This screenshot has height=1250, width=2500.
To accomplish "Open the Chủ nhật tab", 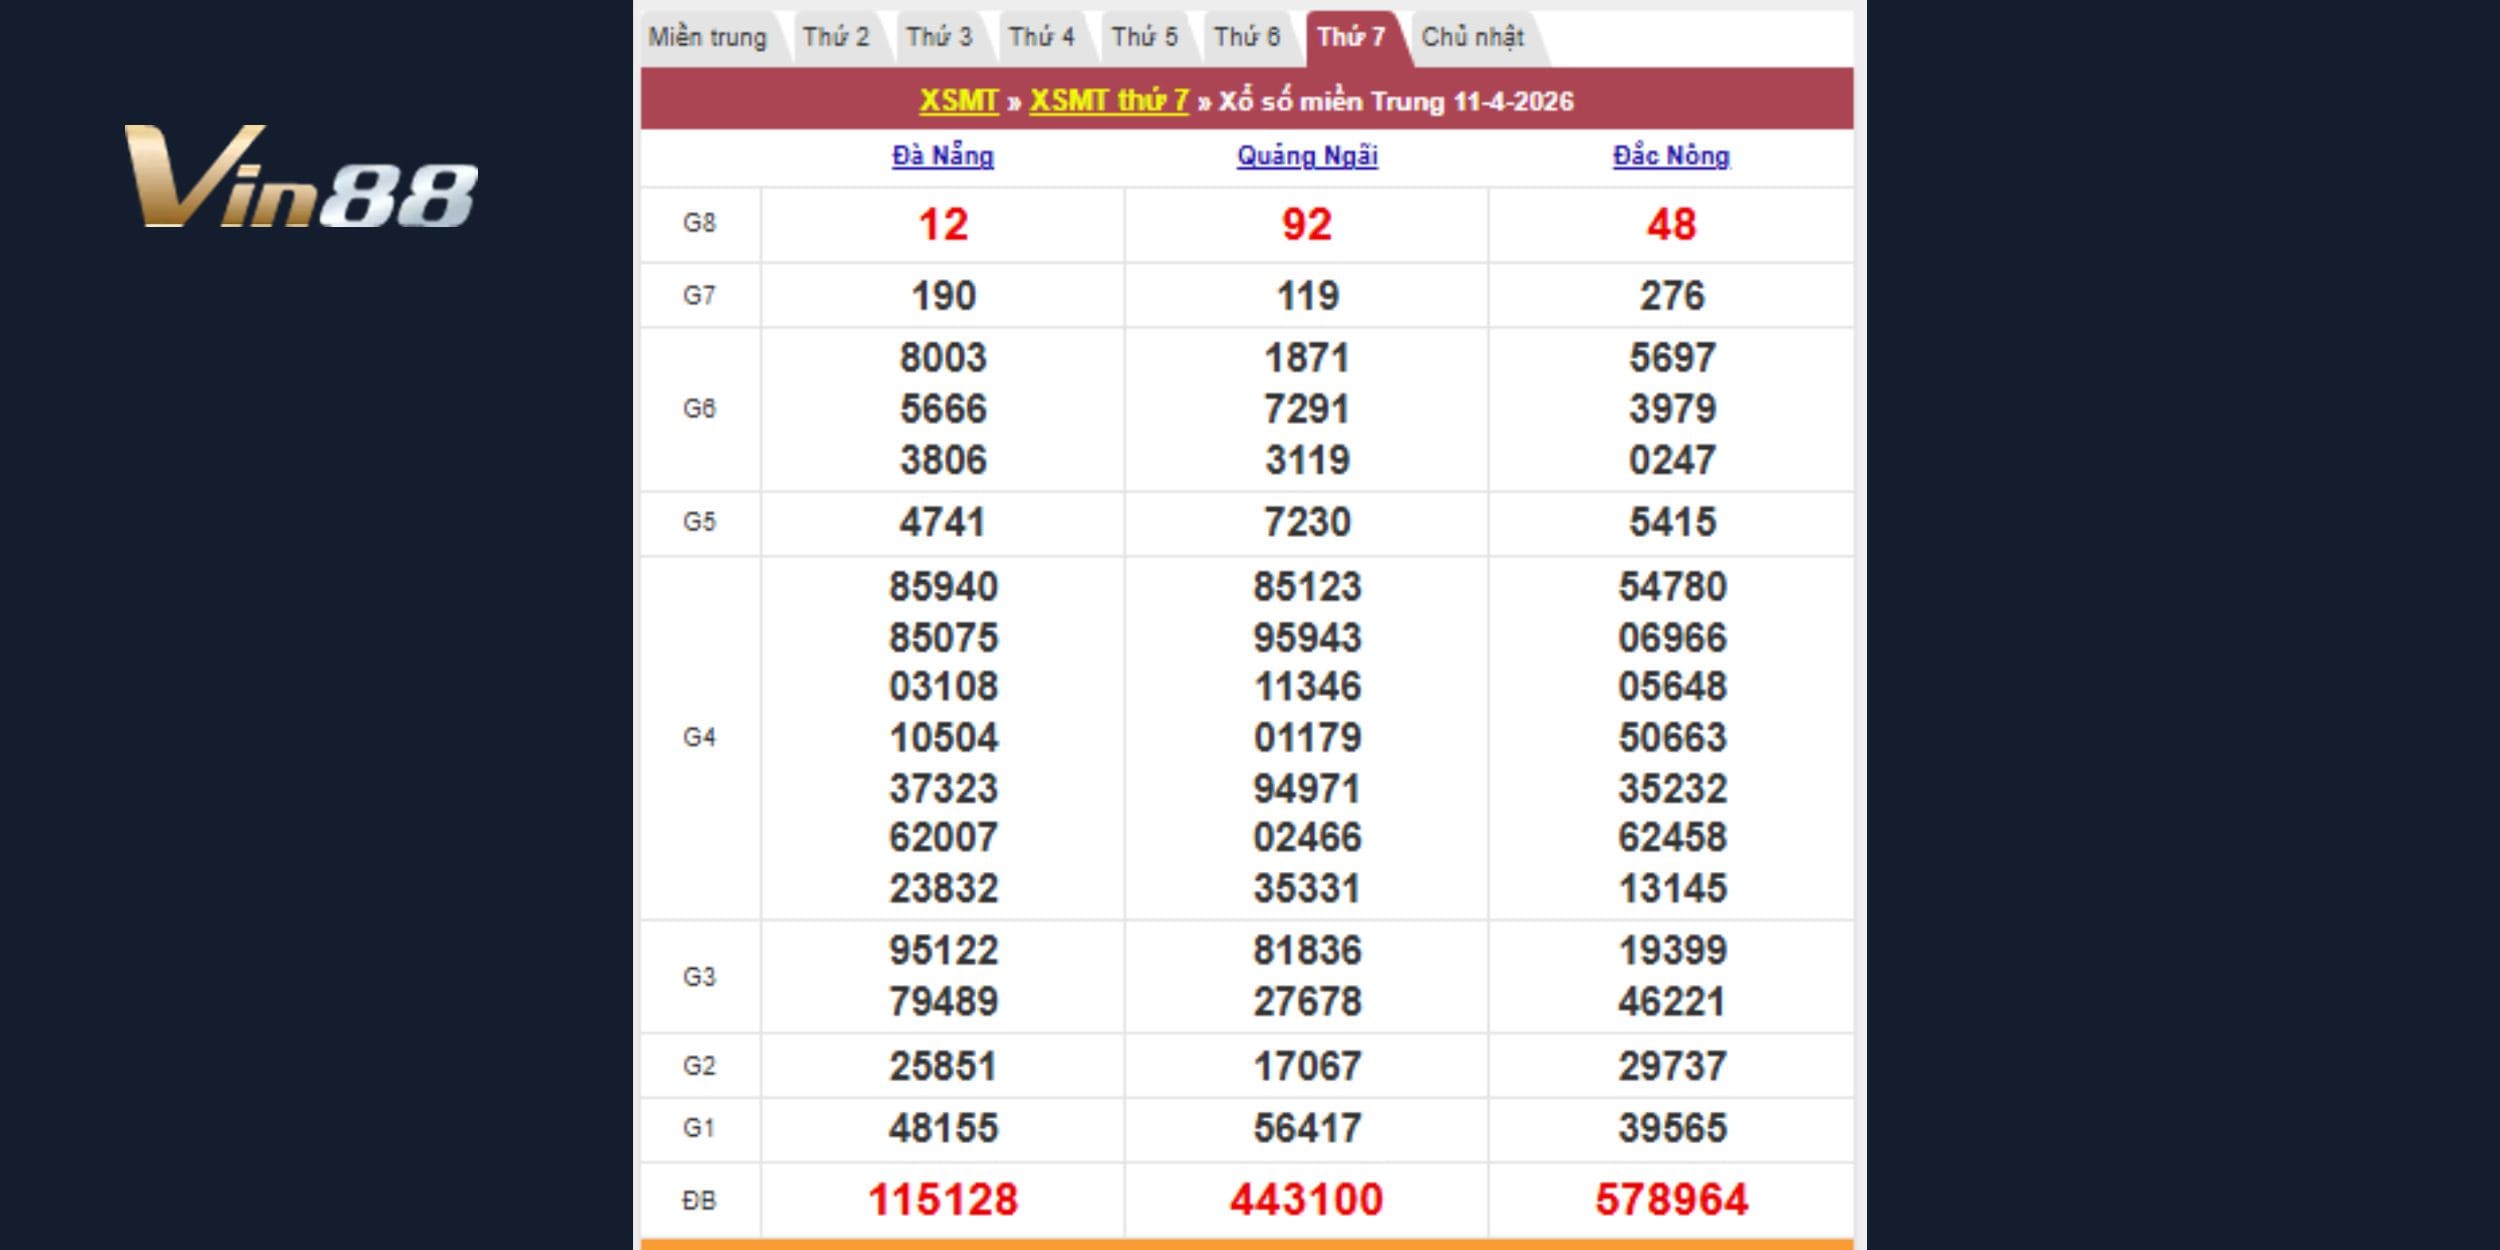I will tap(1472, 38).
